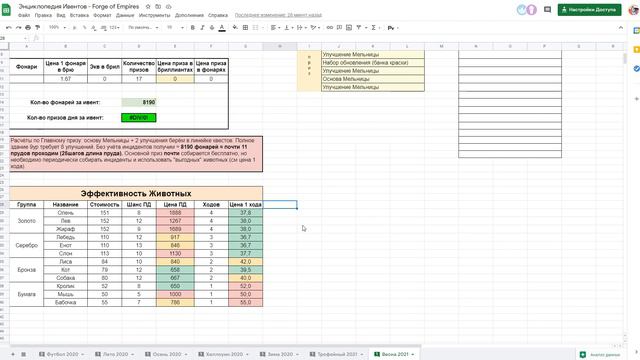Select the 8190 lanterns count cell

coord(139,102)
